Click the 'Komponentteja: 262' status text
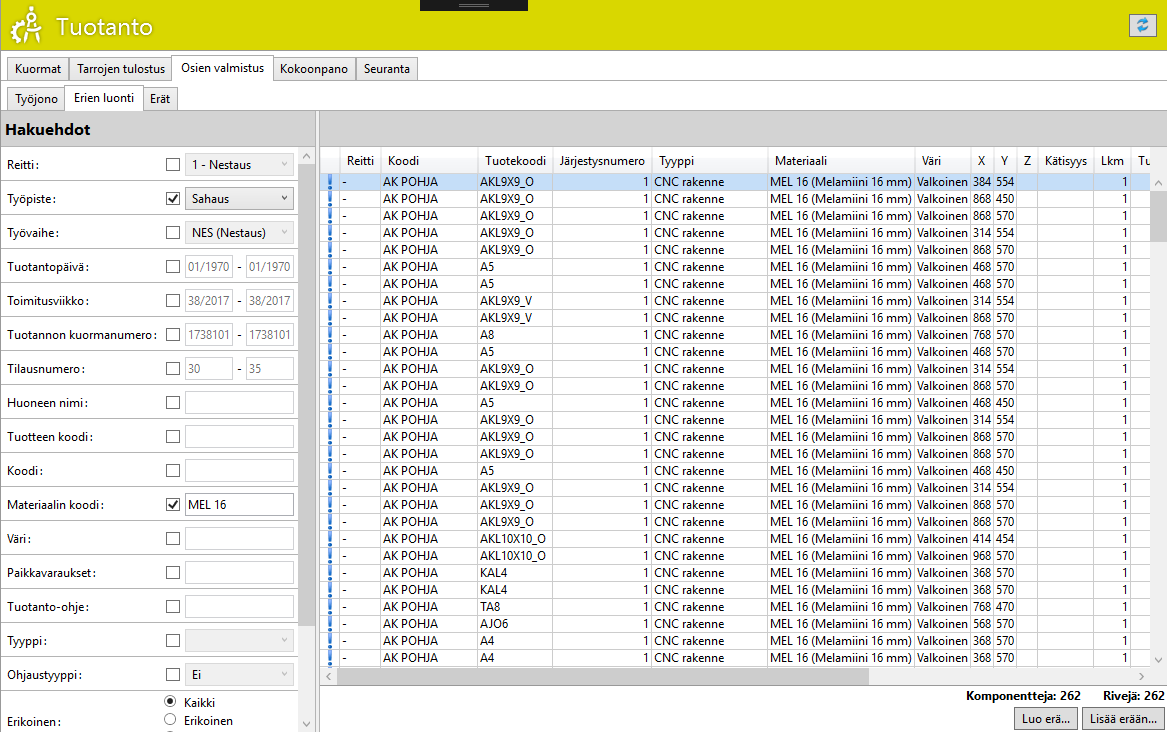Viewport: 1167px width, 732px height. pyautogui.click(x=1023, y=696)
